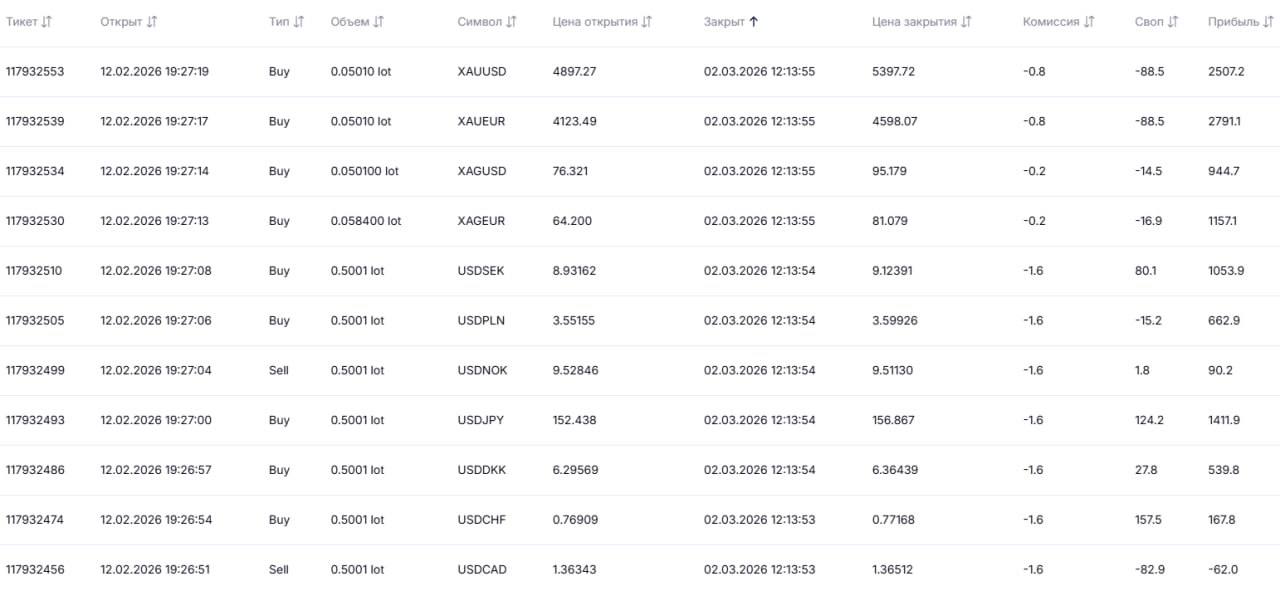Sort by Цена открытия arrows icon
1280x591 pixels.
pyautogui.click(x=646, y=22)
